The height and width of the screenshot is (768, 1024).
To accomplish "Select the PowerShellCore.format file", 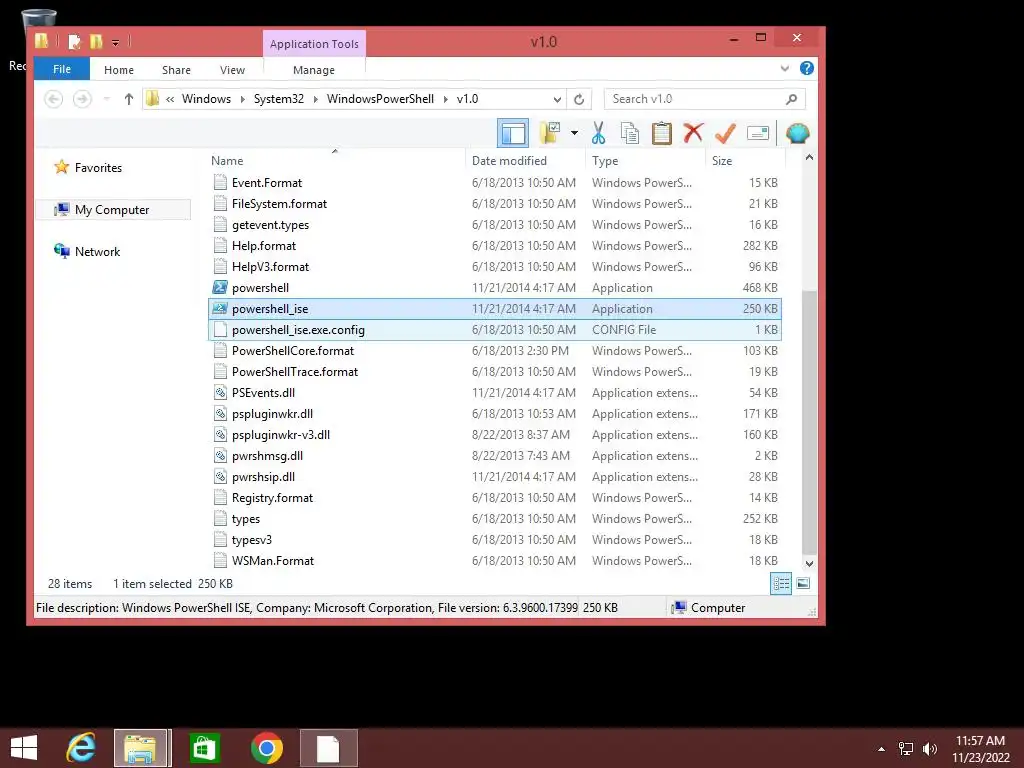I will pyautogui.click(x=494, y=351).
